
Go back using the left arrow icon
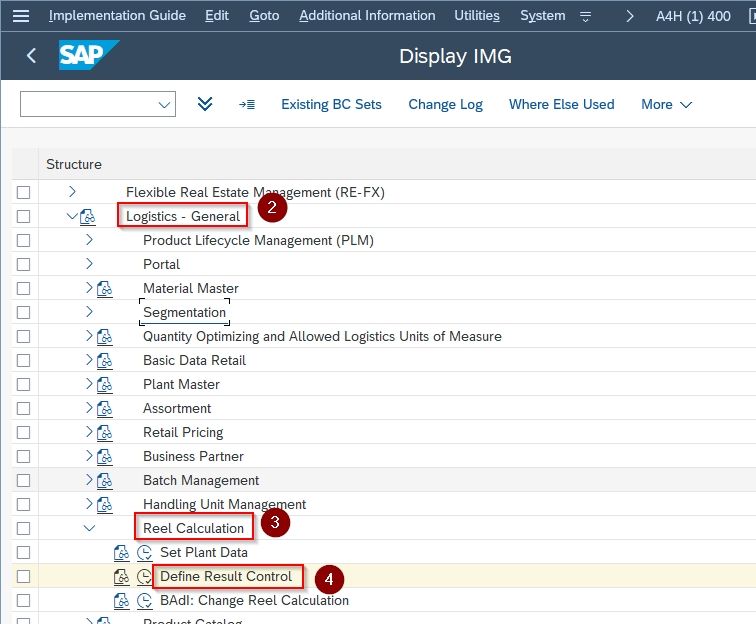(31, 55)
